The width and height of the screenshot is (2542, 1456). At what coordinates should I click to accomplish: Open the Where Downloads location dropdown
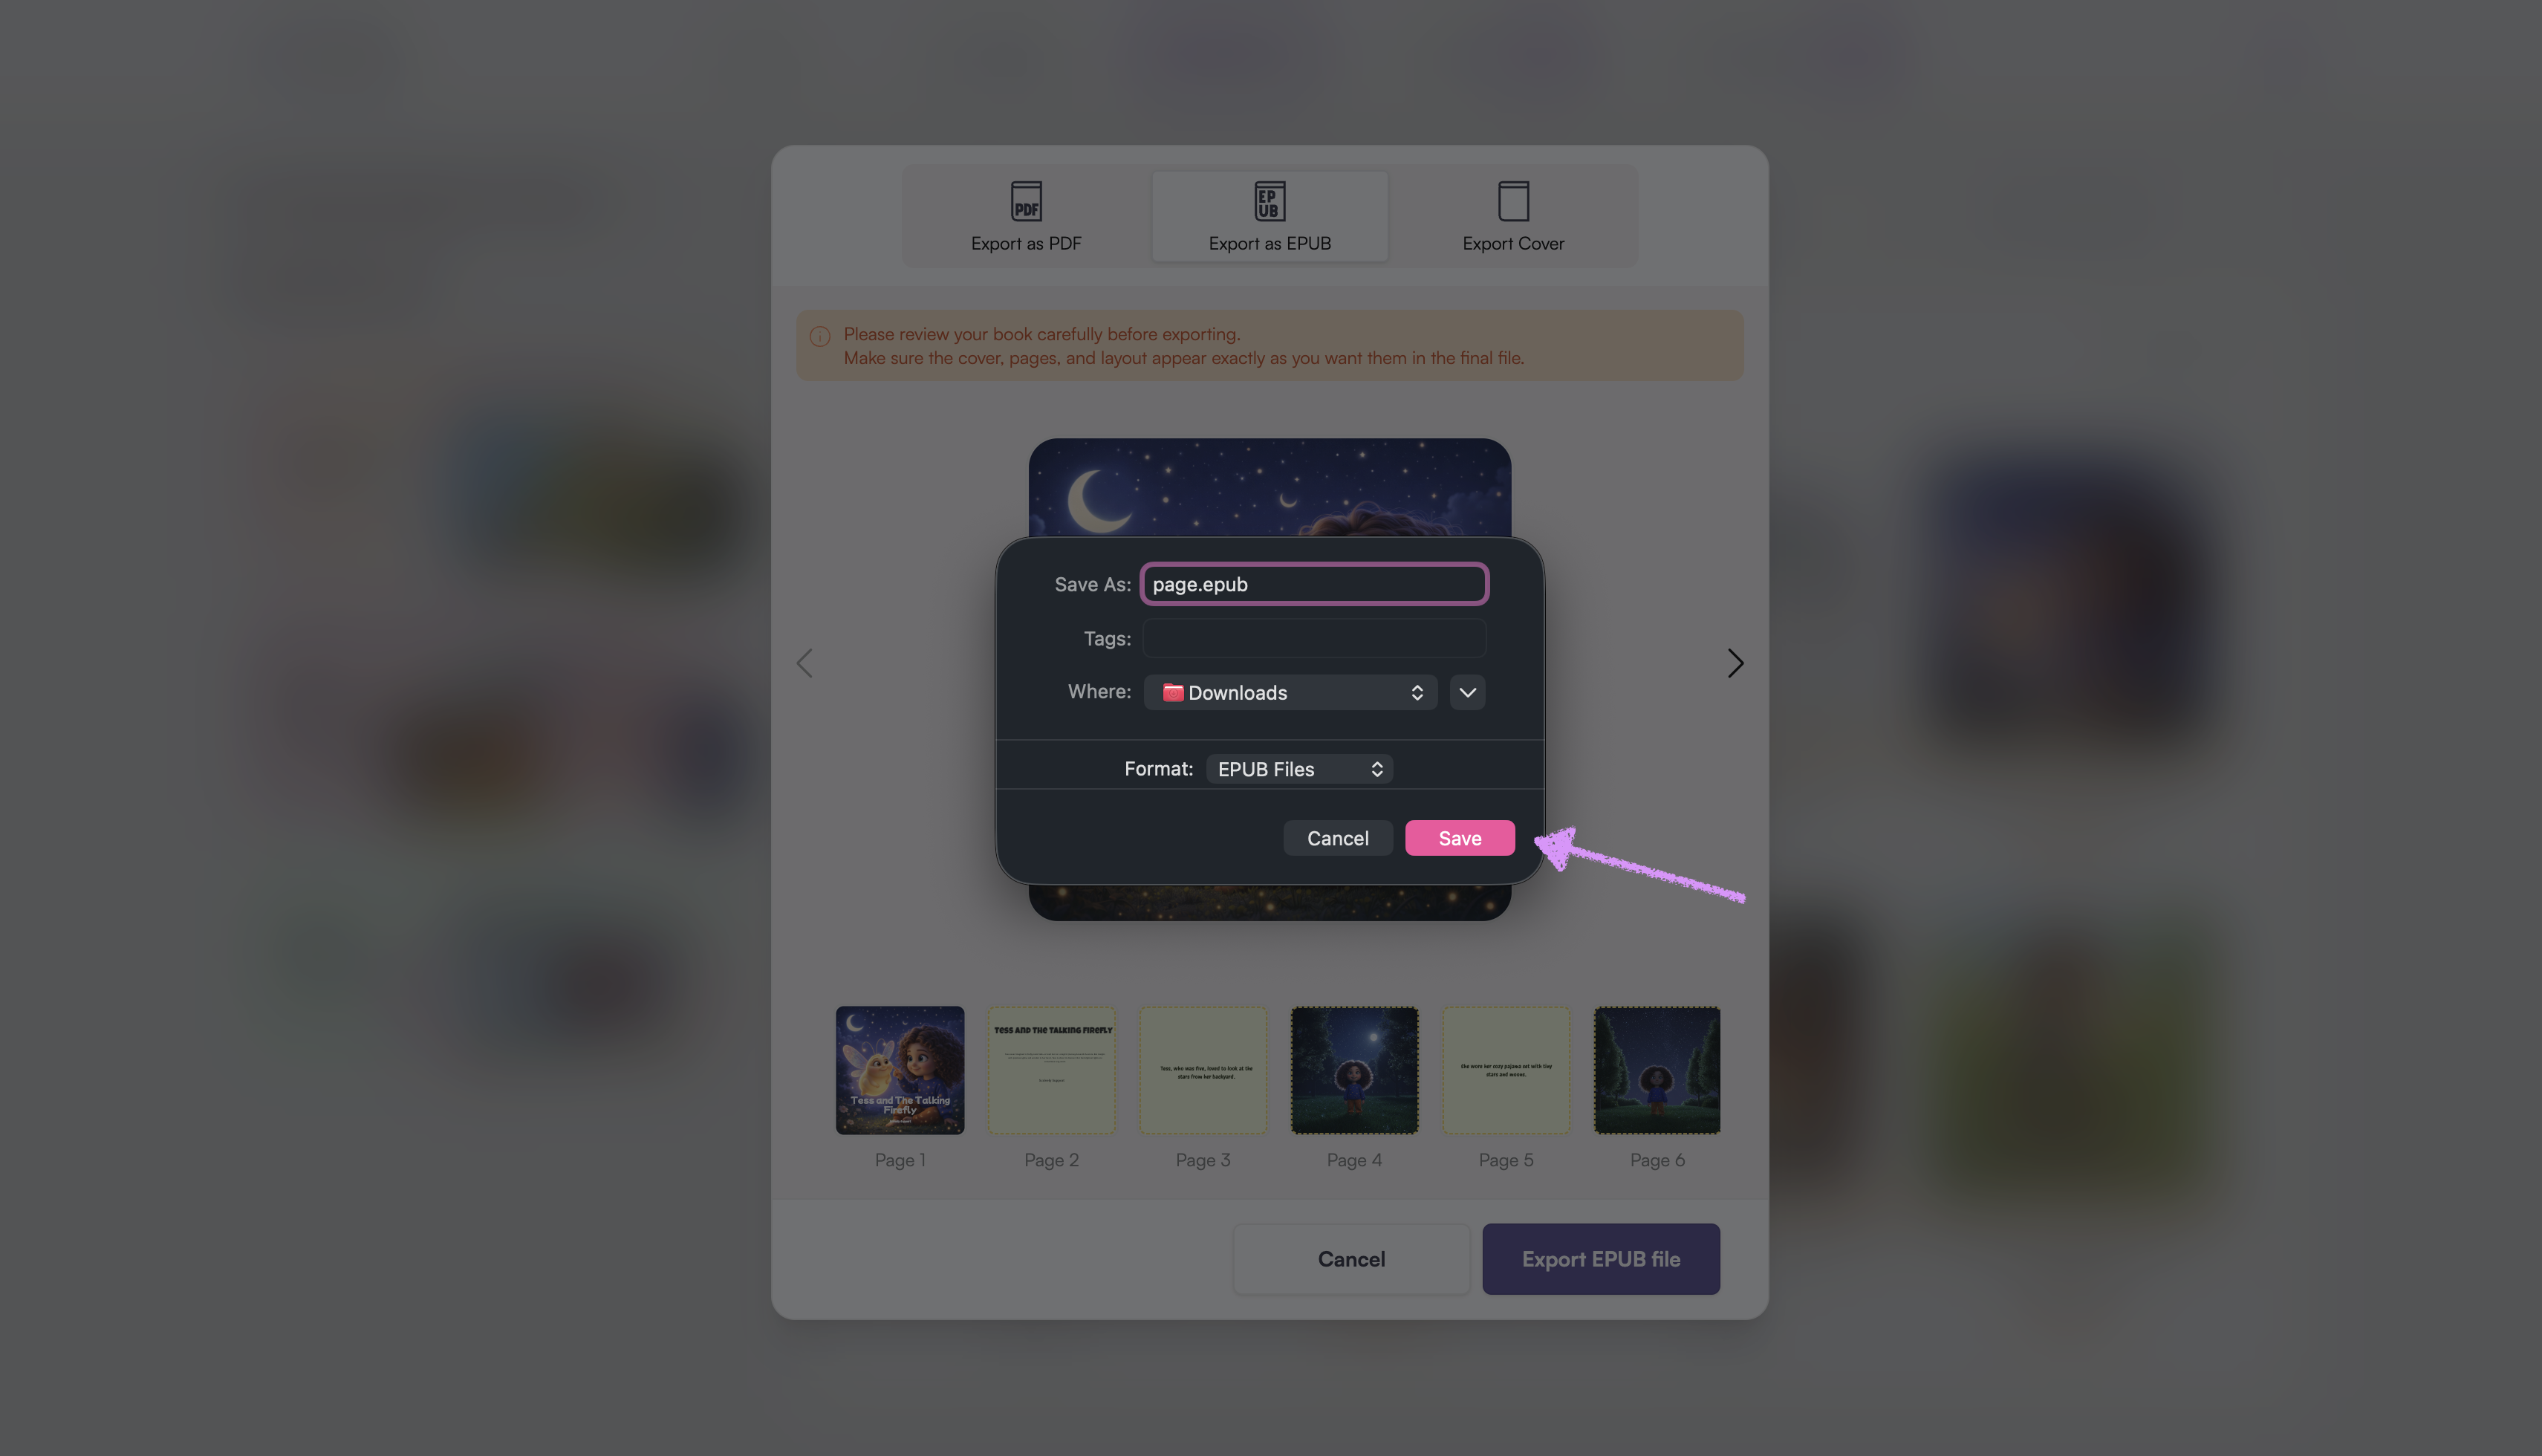[1290, 692]
